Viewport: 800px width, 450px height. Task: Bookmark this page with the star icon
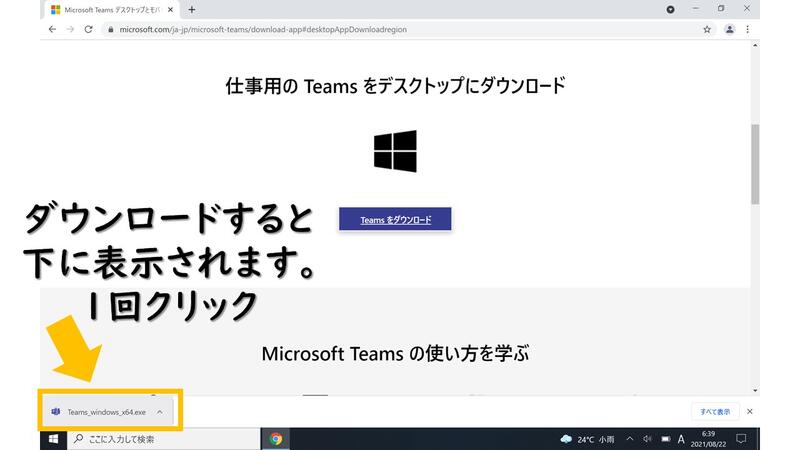click(707, 29)
